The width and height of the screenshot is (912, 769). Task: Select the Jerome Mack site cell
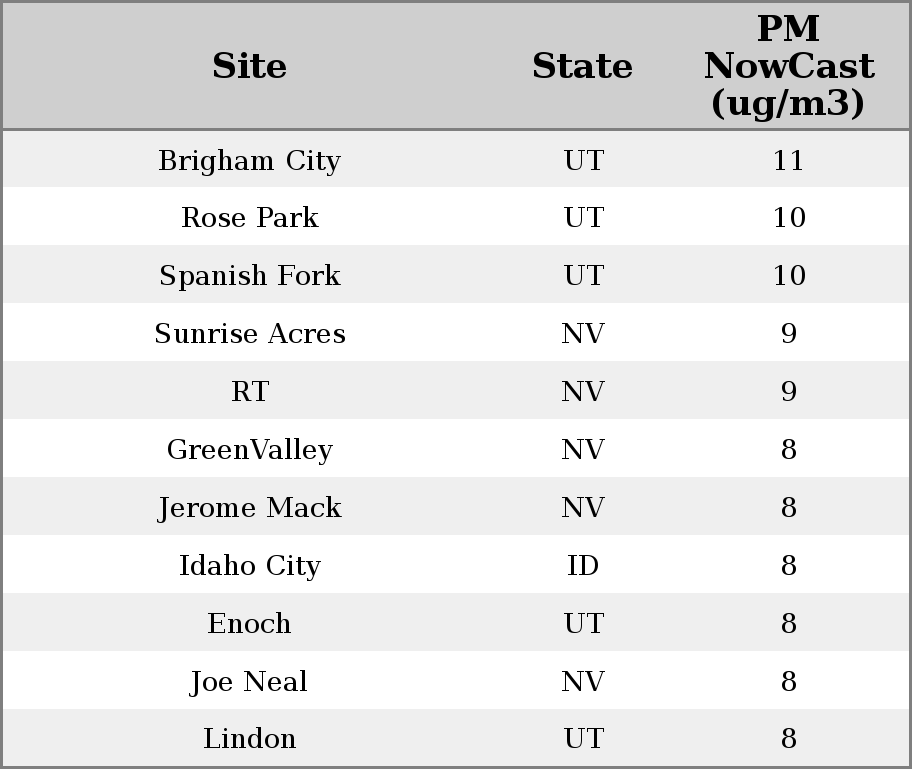(250, 508)
